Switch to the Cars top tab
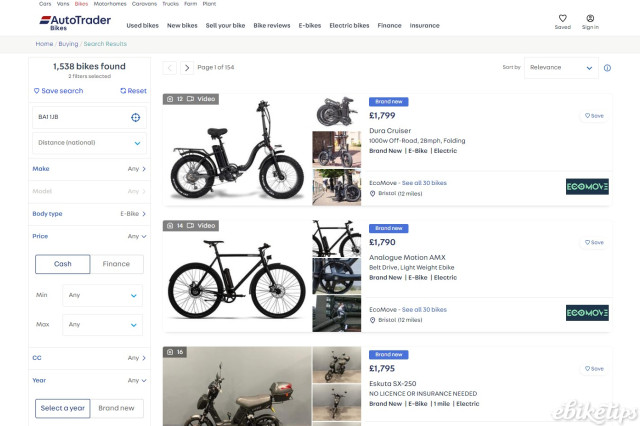 coord(45,4)
